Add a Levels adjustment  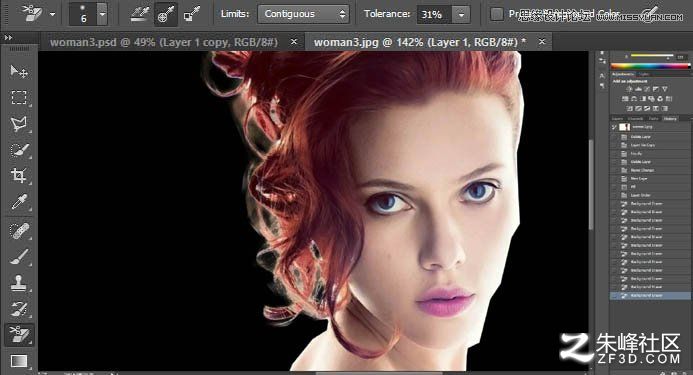pyautogui.click(x=638, y=89)
